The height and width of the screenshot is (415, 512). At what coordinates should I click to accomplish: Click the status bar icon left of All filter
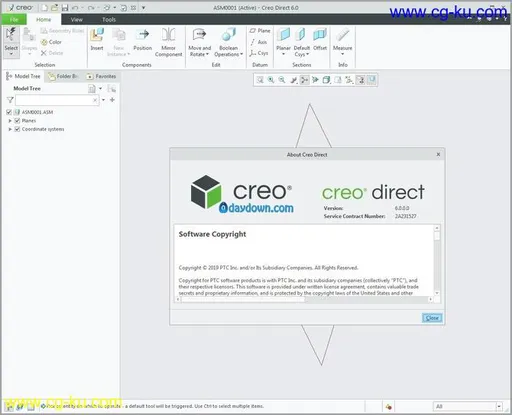388,406
